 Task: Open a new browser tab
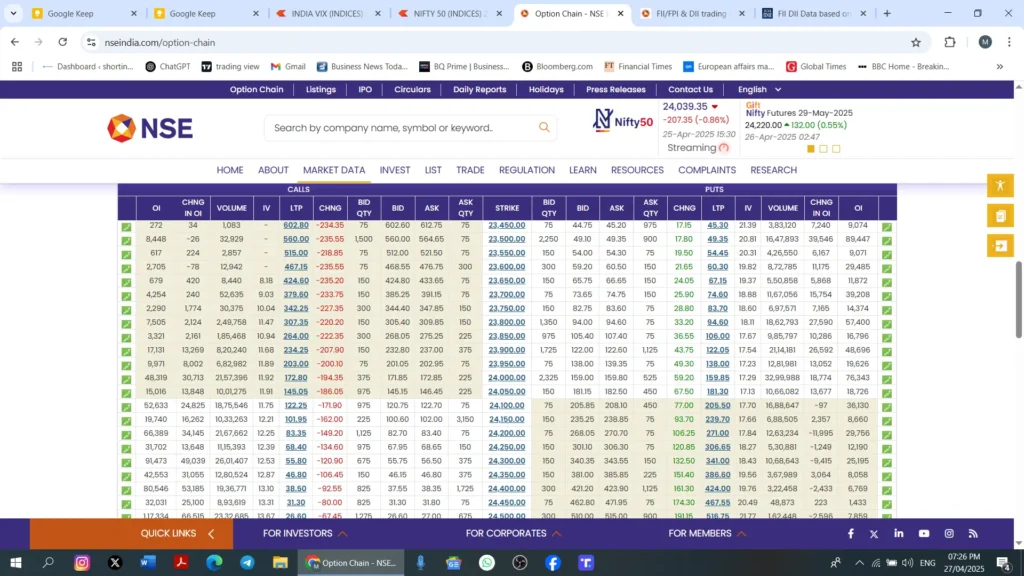coord(887,13)
